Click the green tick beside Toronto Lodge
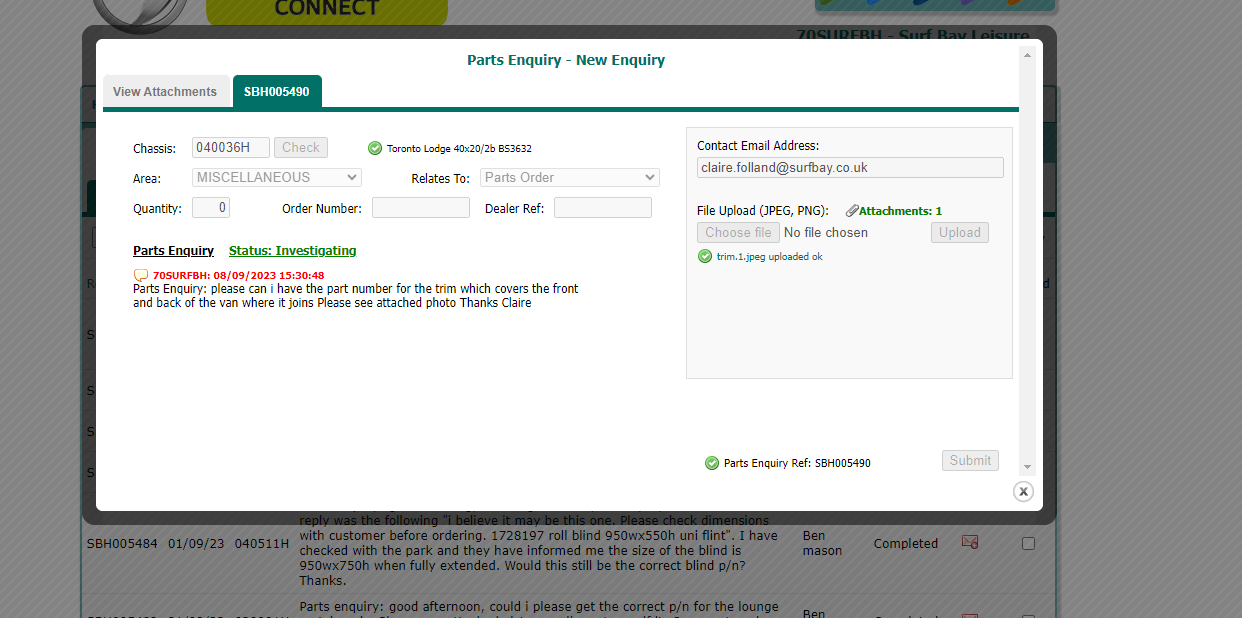This screenshot has height=618, width=1242. coord(375,148)
